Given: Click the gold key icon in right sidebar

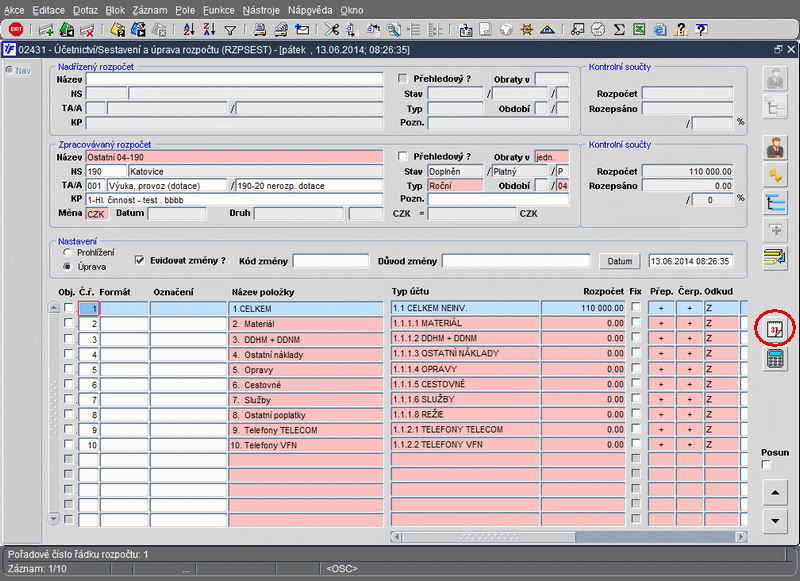Looking at the screenshot, I should (774, 175).
